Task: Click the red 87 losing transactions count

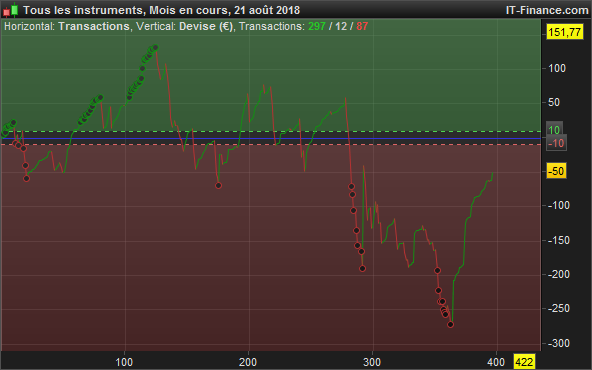Action: (362, 26)
